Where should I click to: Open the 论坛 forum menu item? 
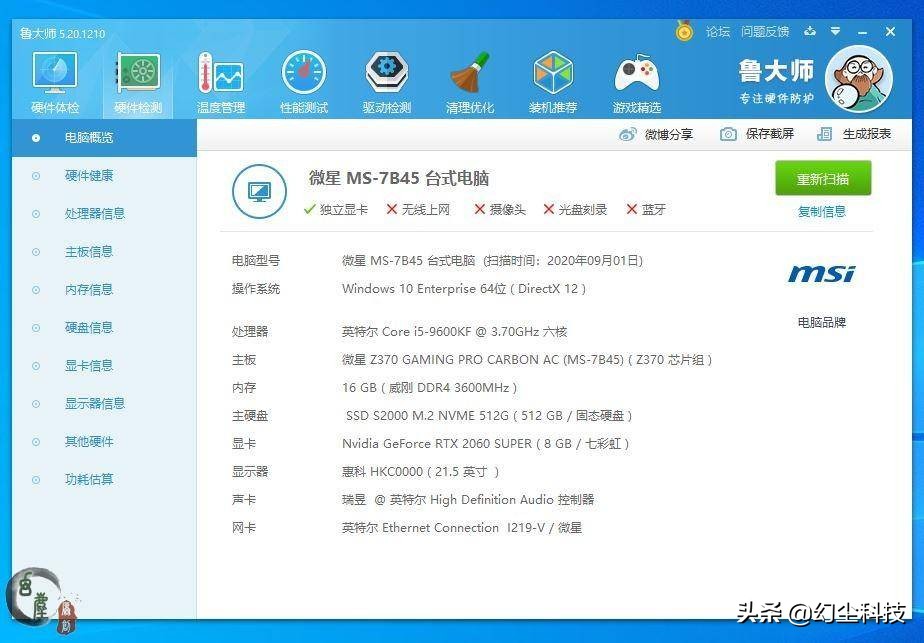(718, 31)
